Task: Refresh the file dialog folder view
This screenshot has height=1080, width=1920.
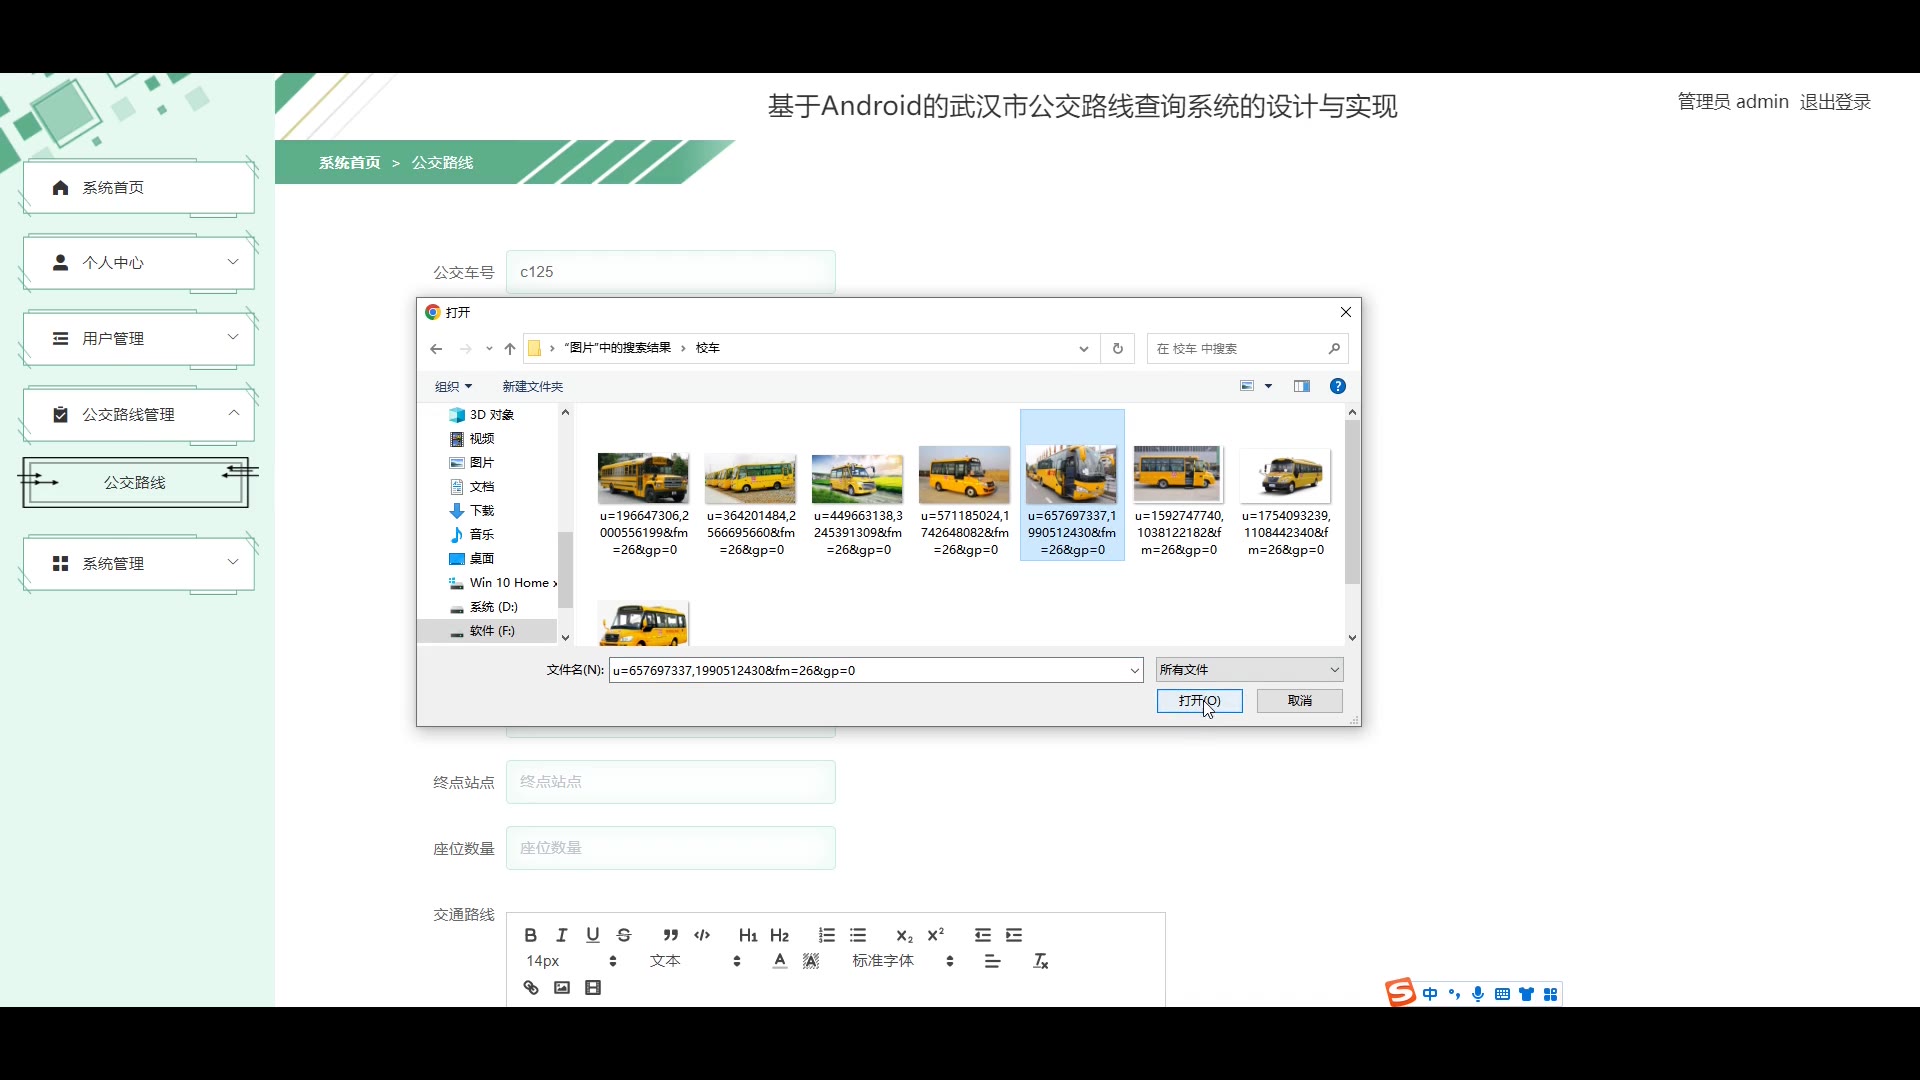Action: (x=1118, y=348)
